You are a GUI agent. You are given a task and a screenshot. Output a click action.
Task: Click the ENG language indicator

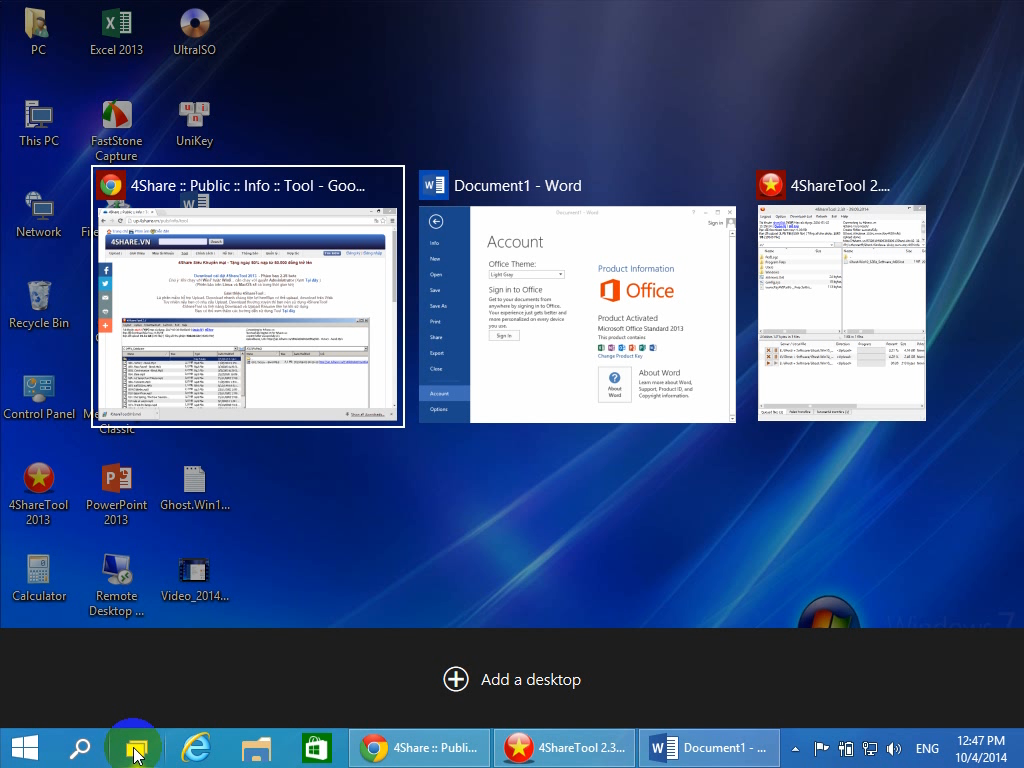(x=927, y=748)
